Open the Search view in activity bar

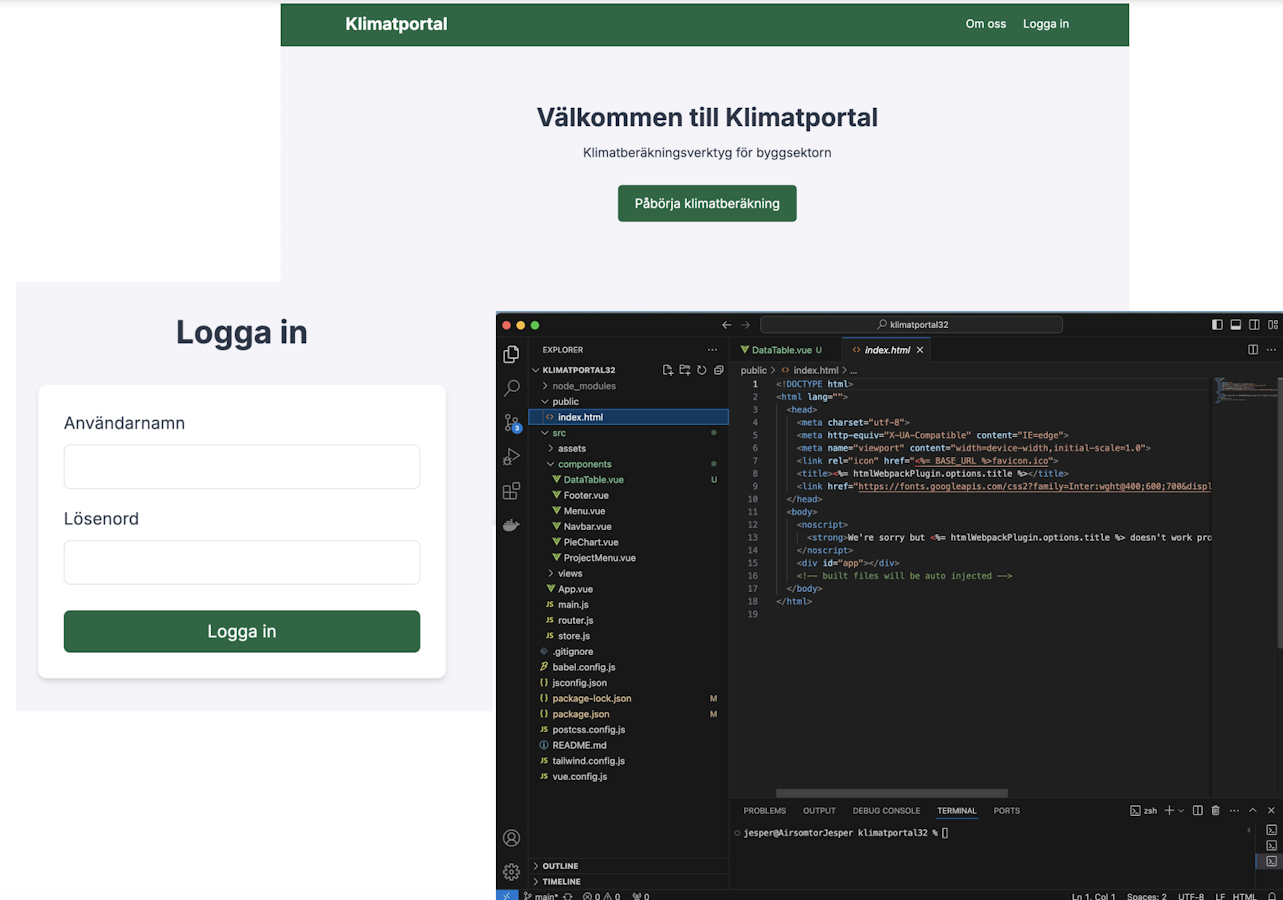pos(511,388)
